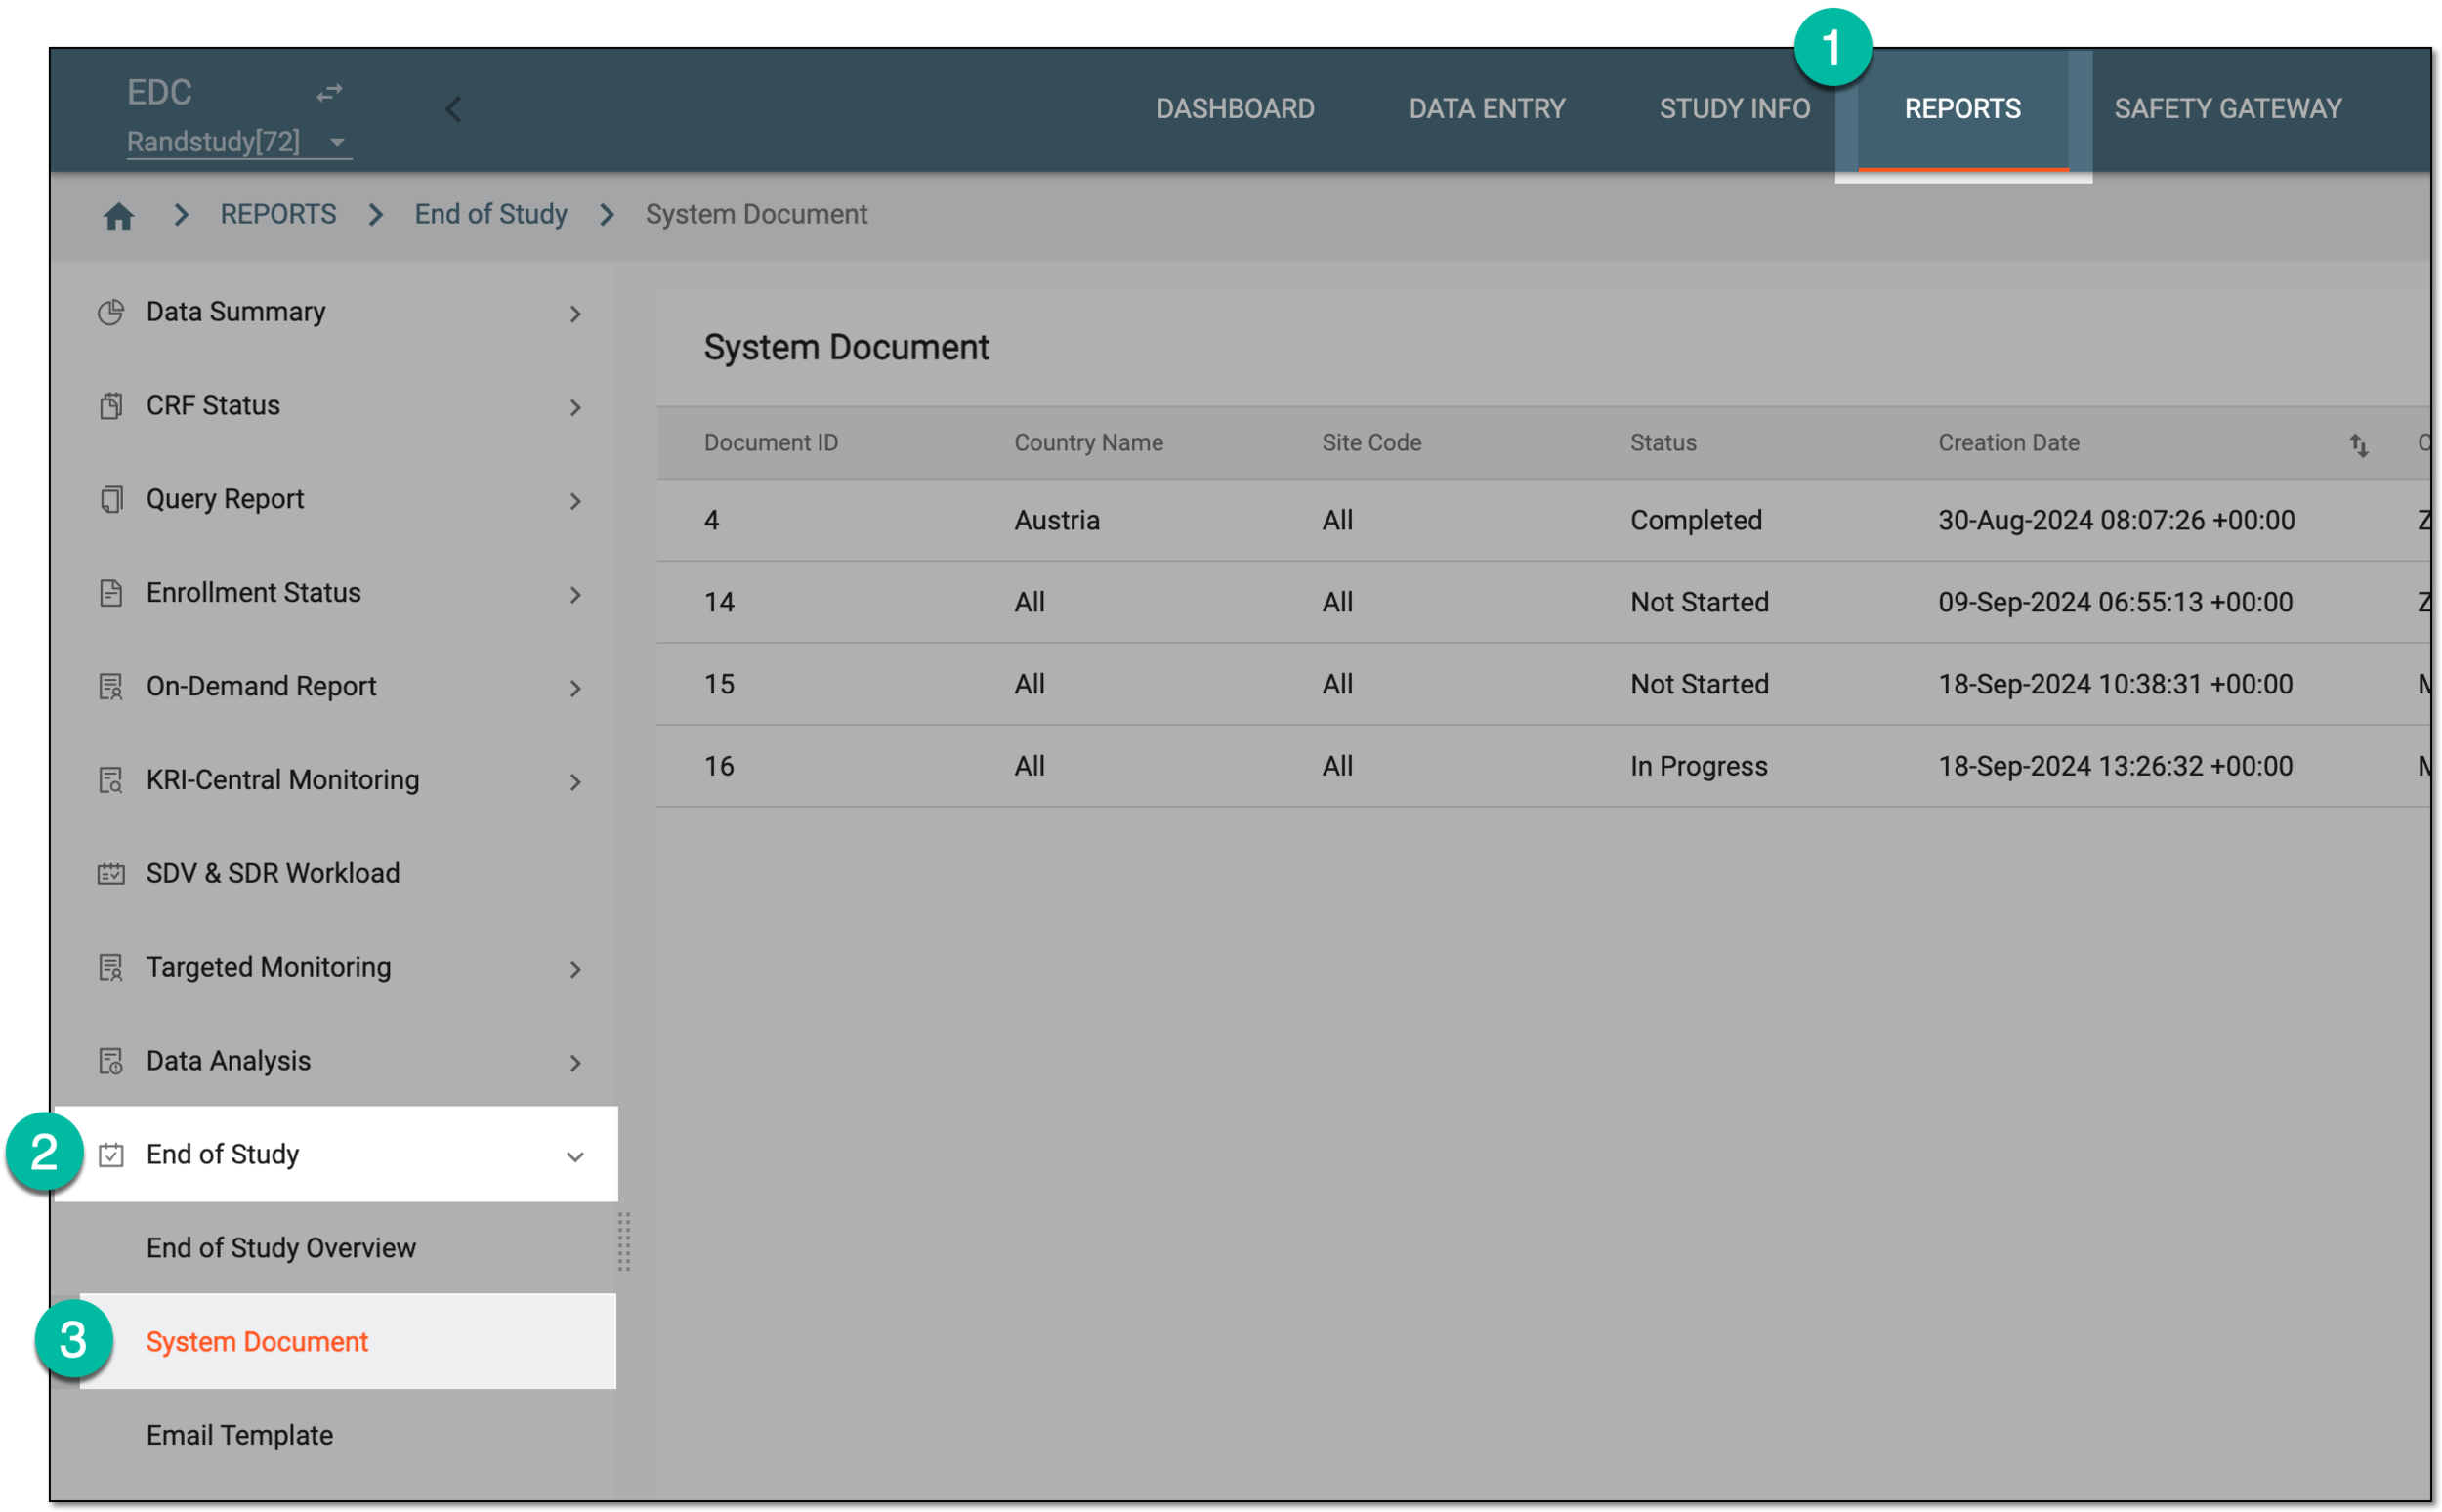
Task: Sort by Creation Date using arrows icon
Action: point(2358,445)
